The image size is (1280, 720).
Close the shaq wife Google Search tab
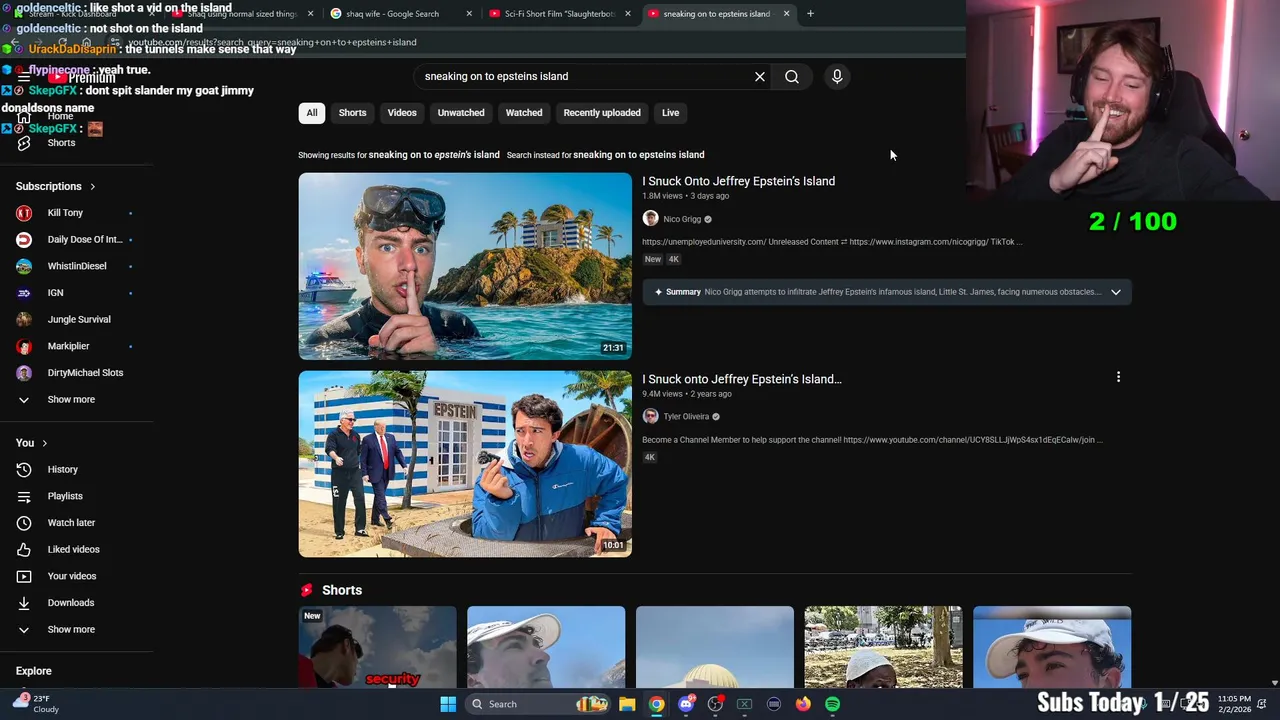tap(468, 14)
